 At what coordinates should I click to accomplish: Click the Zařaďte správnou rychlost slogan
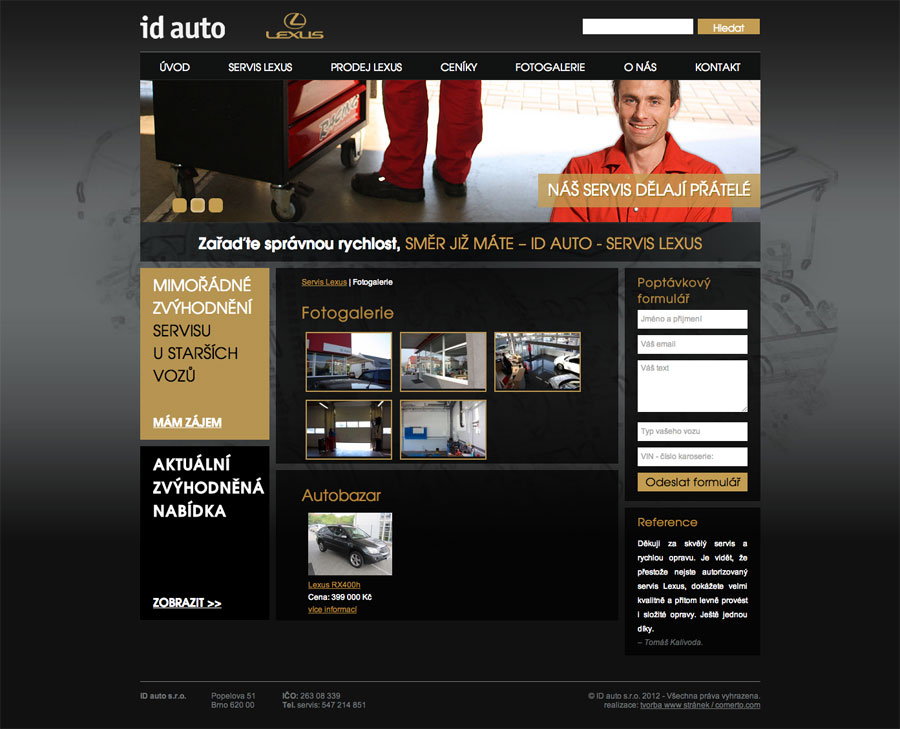pos(299,244)
